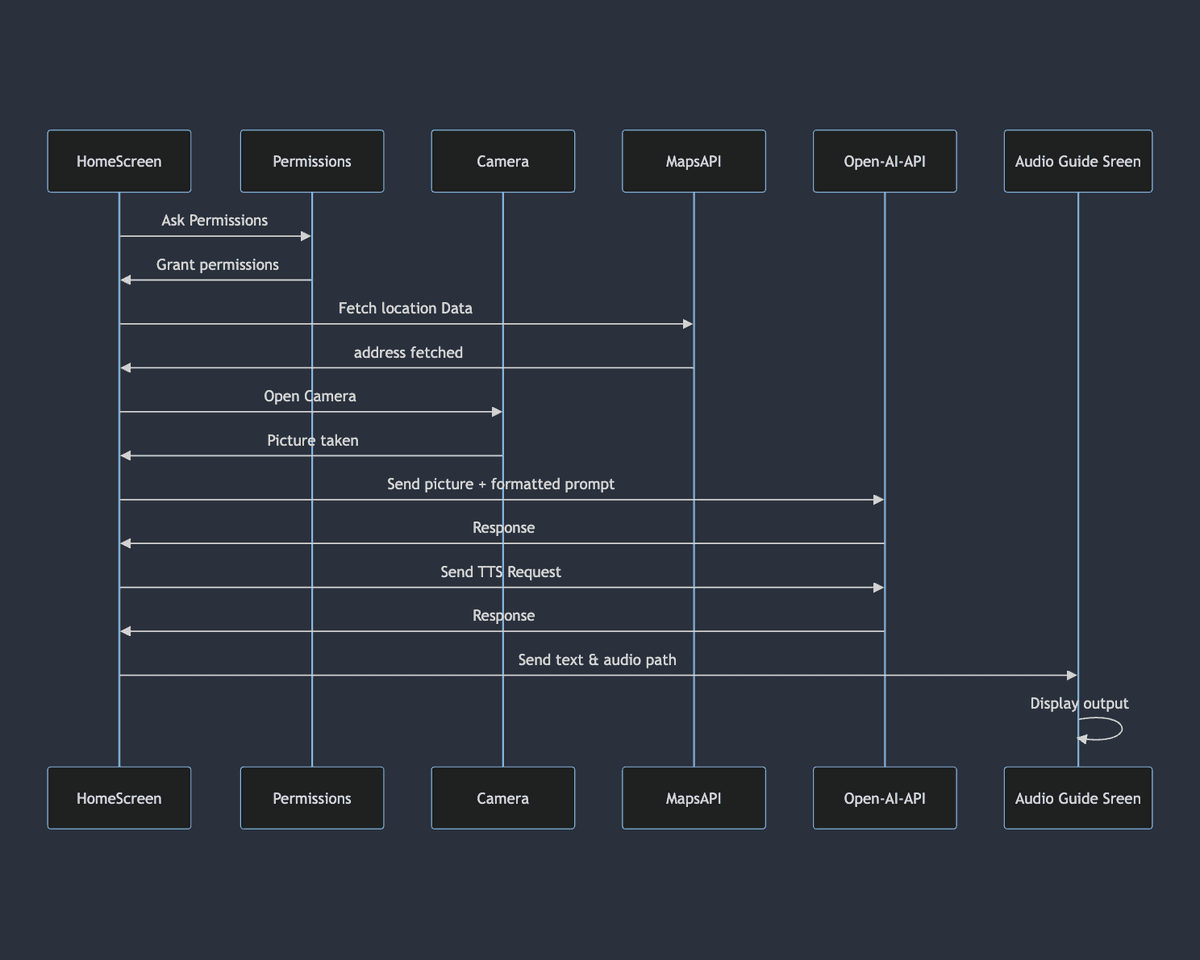Click the top Camera participant box

point(503,161)
